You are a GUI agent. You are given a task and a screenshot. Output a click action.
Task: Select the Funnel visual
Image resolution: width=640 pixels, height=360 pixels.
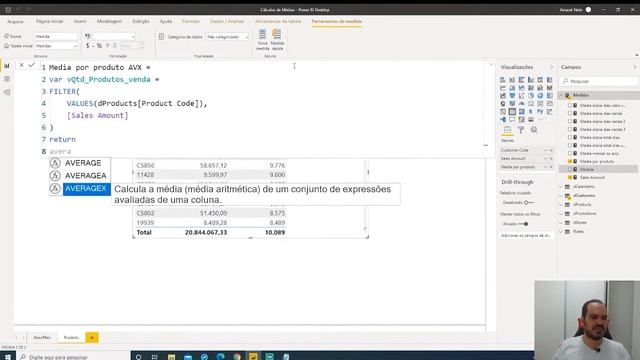coord(512,96)
